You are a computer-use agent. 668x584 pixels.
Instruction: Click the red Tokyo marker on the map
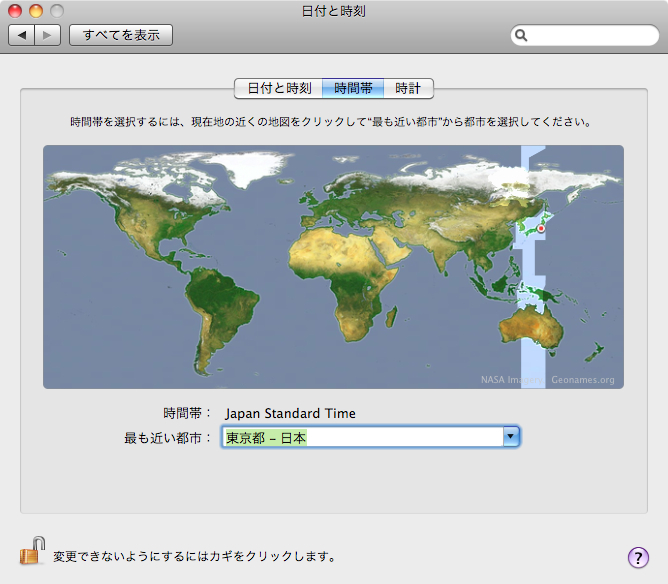541,229
